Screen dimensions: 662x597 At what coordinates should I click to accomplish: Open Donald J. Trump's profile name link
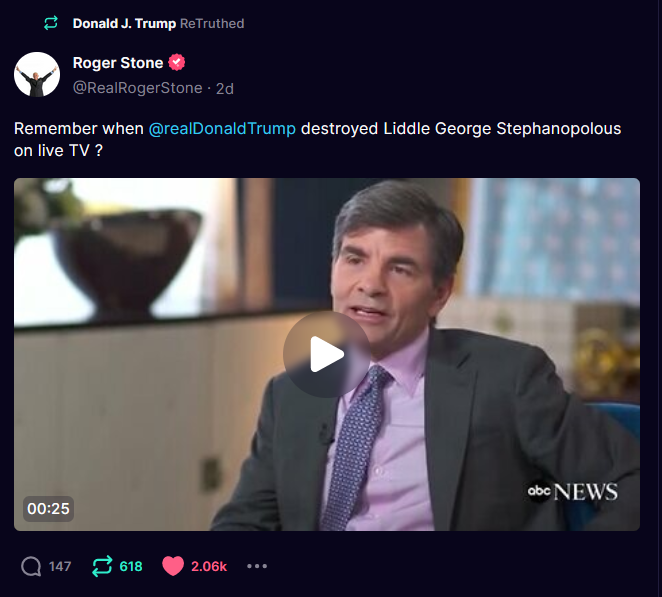tap(124, 23)
